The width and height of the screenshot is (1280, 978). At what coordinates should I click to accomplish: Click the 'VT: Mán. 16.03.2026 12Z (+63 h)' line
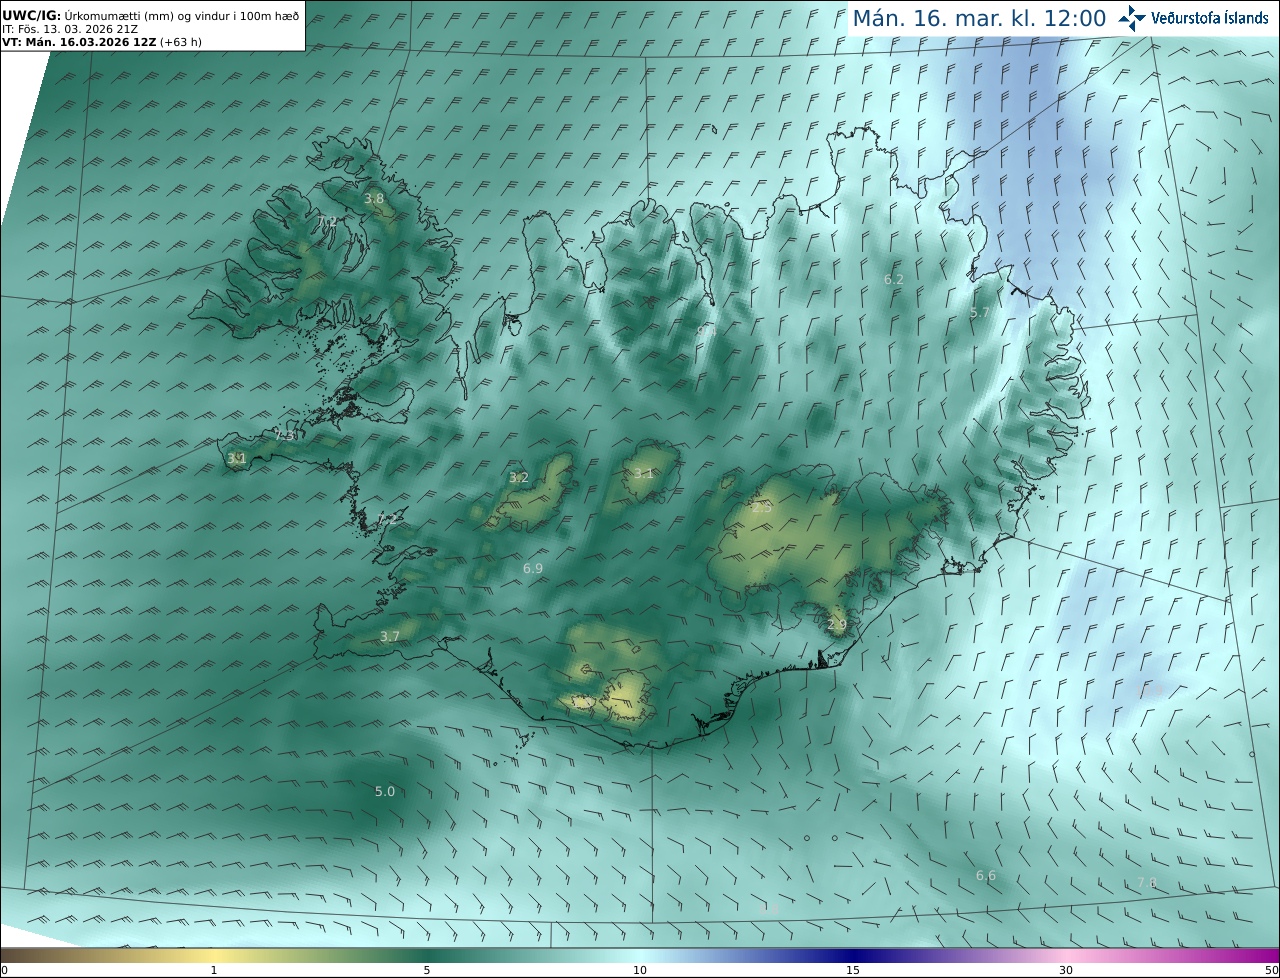click(x=100, y=42)
